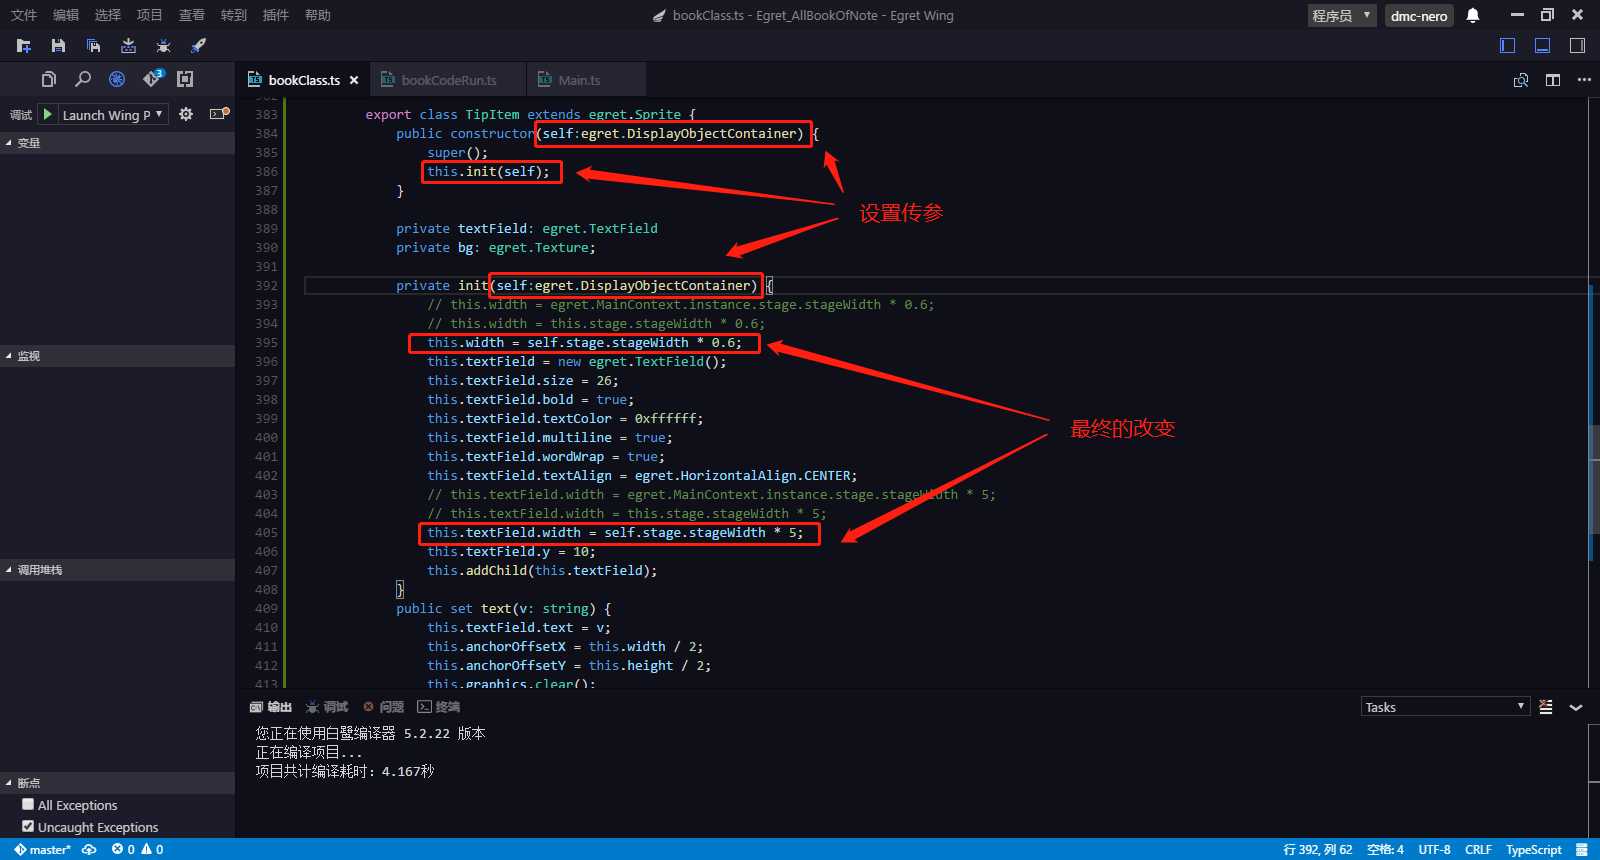Screen dimensions: 1600x860
Task: Start debugging with green play button
Action: pos(47,114)
